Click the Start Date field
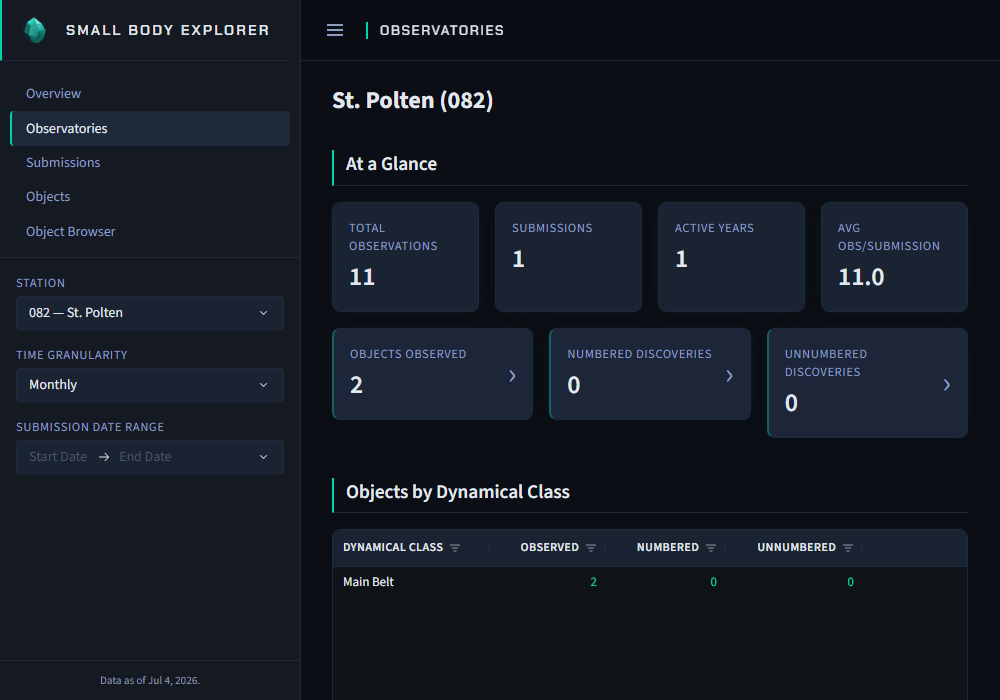The image size is (1000, 700). (x=58, y=457)
